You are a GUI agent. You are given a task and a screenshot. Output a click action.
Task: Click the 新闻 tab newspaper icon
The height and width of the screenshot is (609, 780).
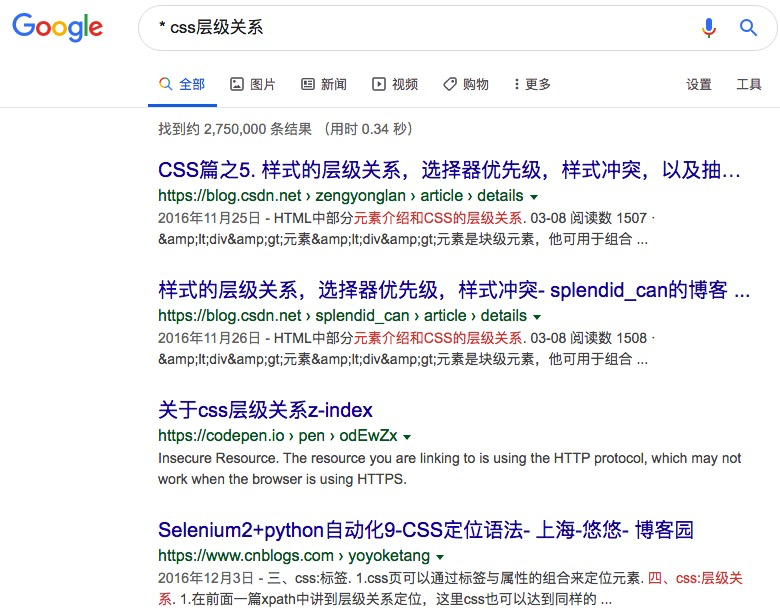(308, 84)
